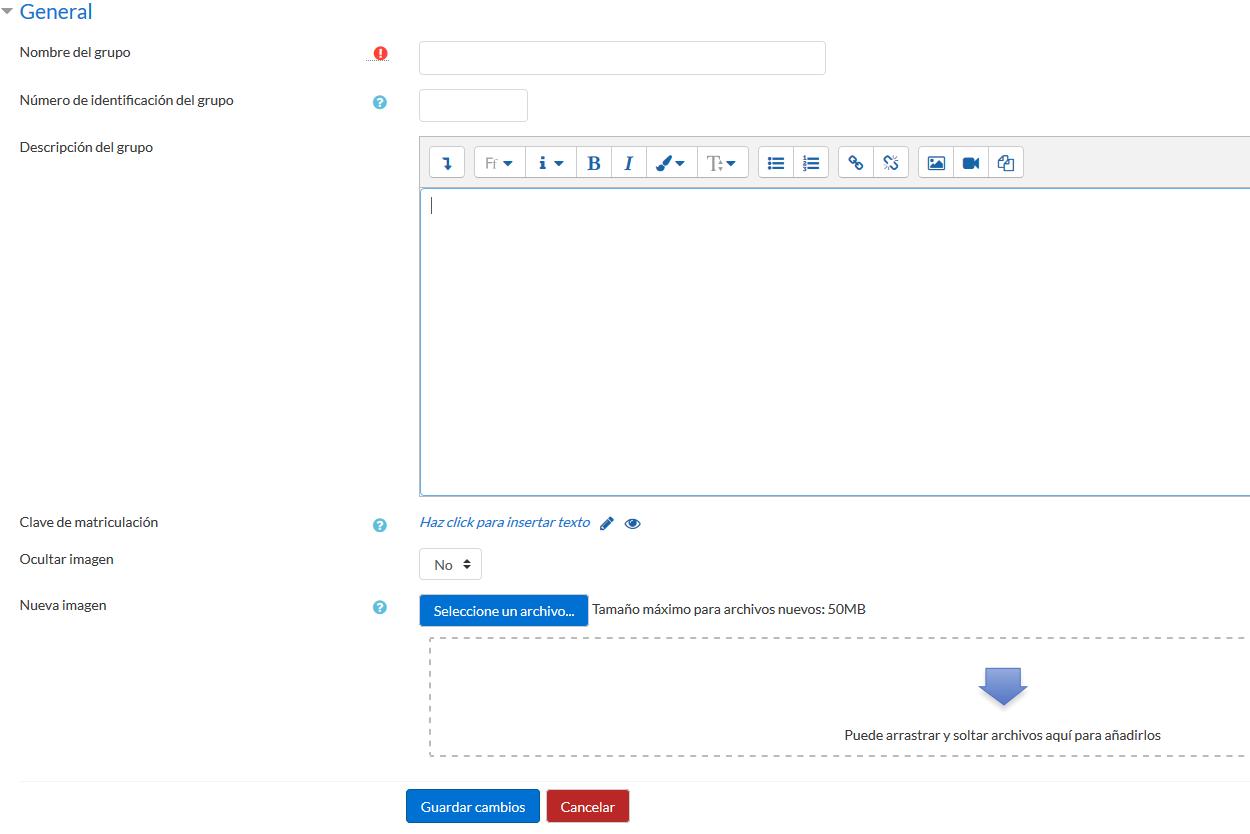Click the pencil icon to edit enrolment key
This screenshot has height=834, width=1250.
pos(607,523)
